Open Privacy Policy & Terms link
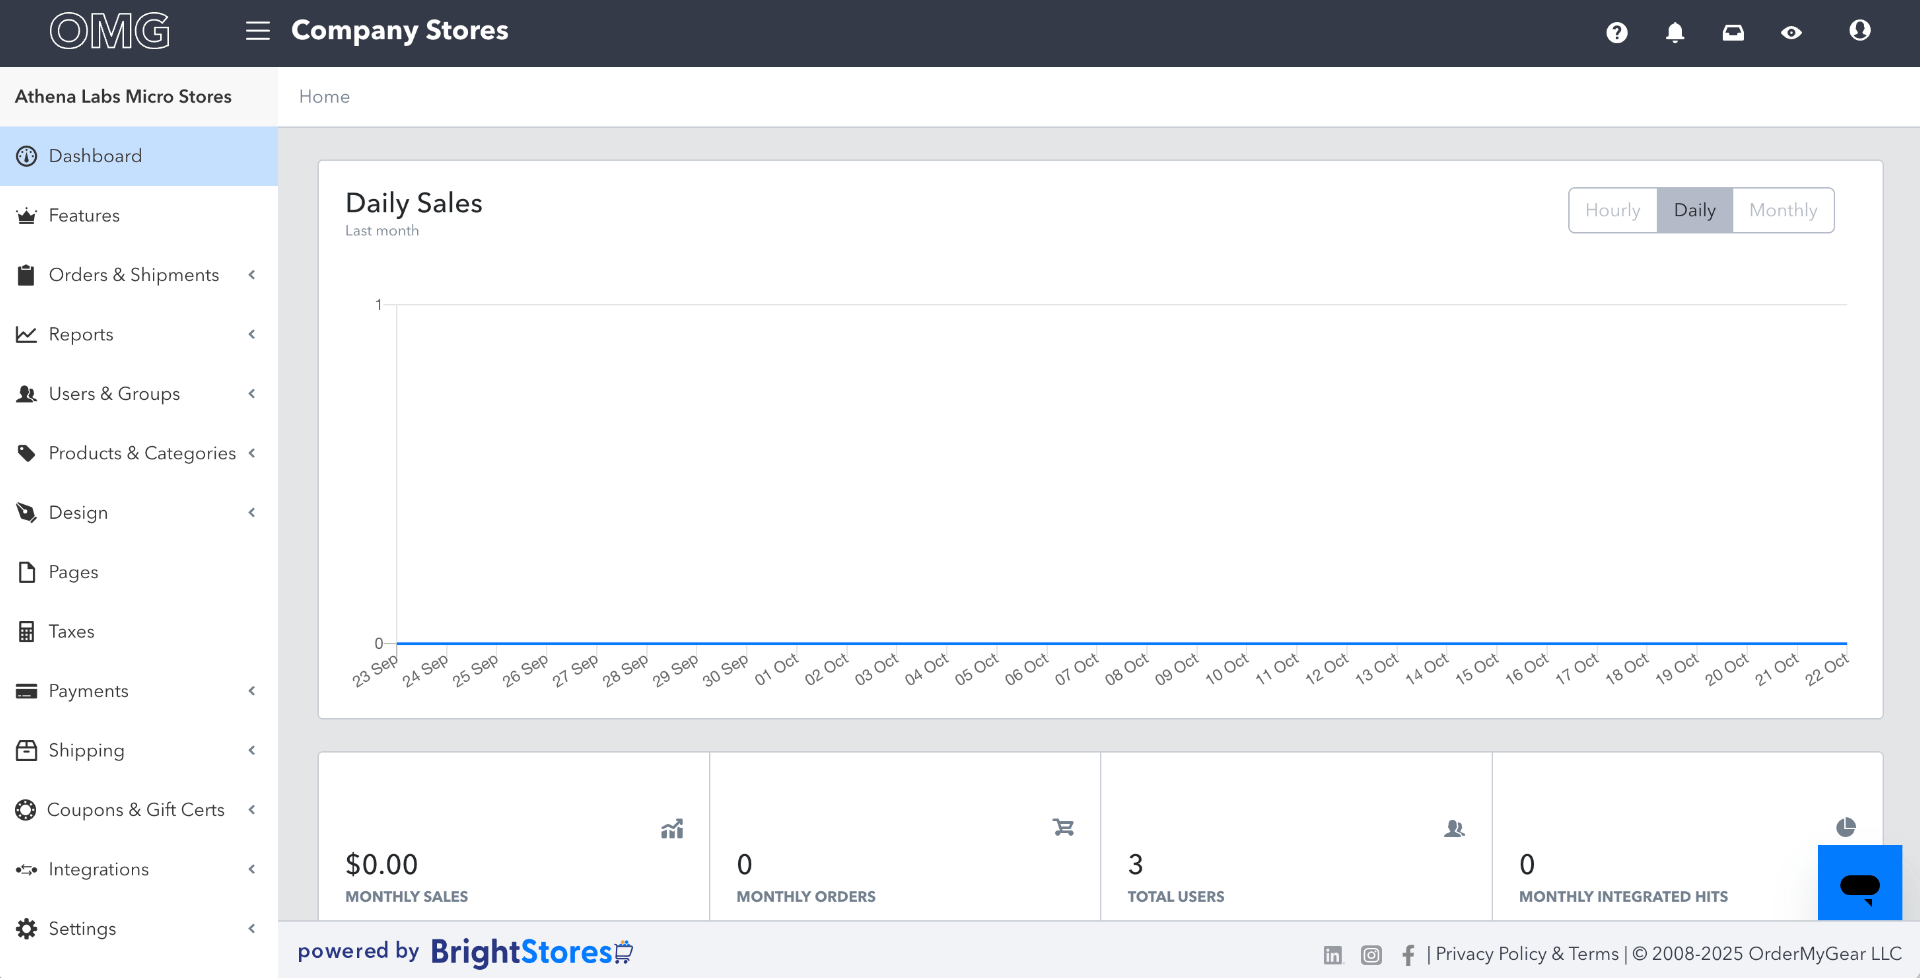This screenshot has width=1920, height=978. [1526, 954]
